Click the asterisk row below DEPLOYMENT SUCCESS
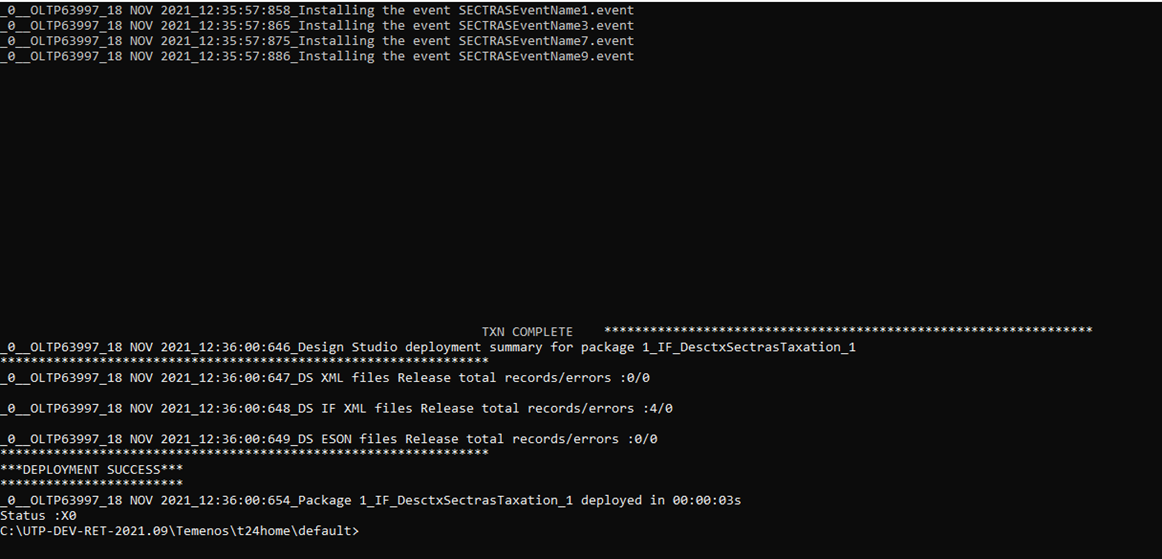 point(91,484)
